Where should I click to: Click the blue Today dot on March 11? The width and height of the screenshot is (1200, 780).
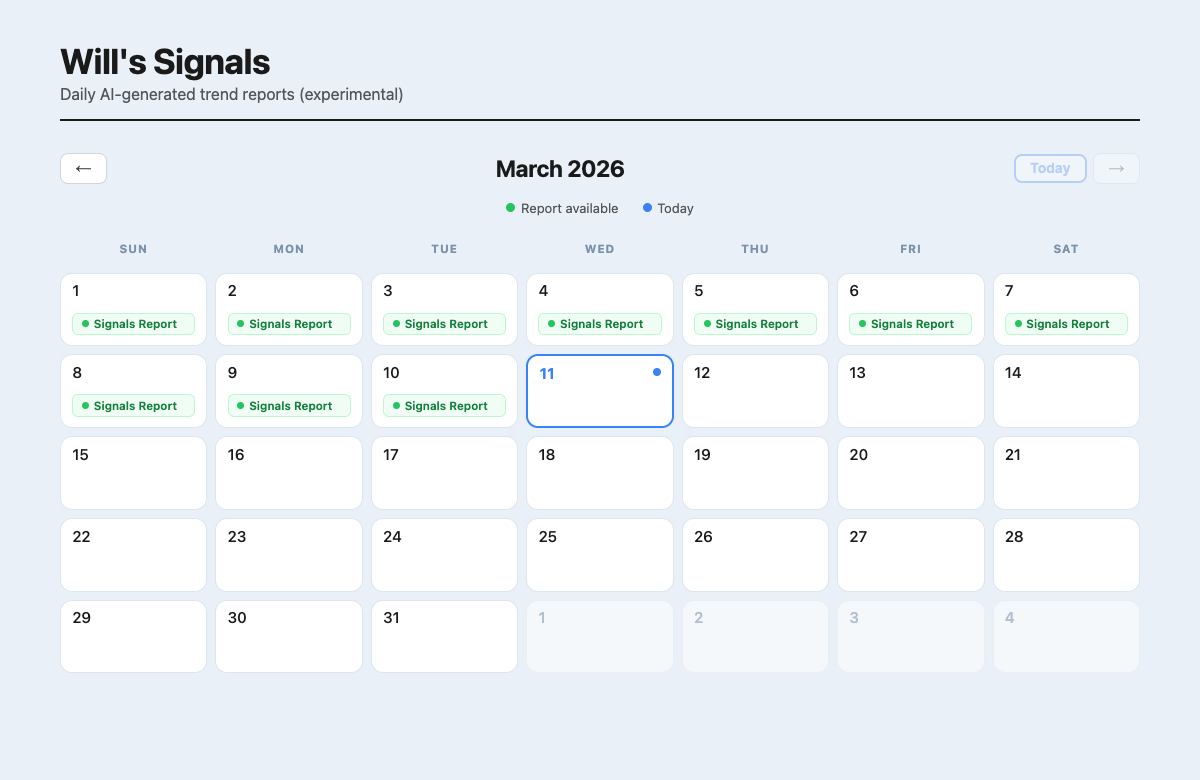(x=657, y=371)
